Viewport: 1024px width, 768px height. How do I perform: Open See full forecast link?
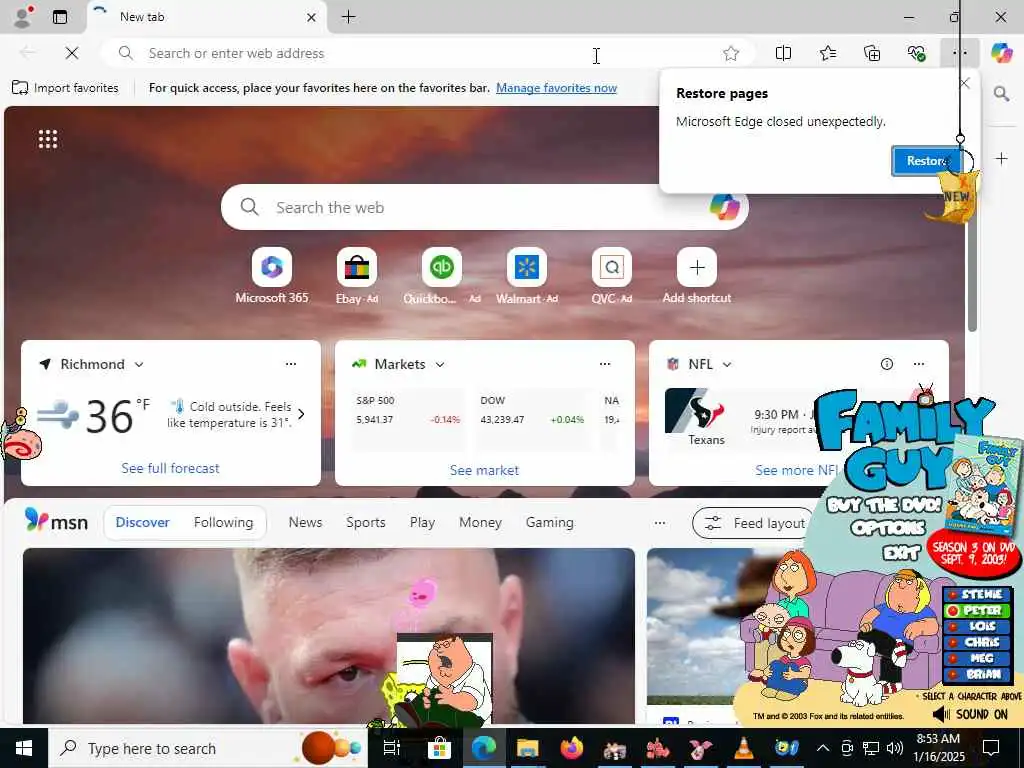[x=170, y=468]
